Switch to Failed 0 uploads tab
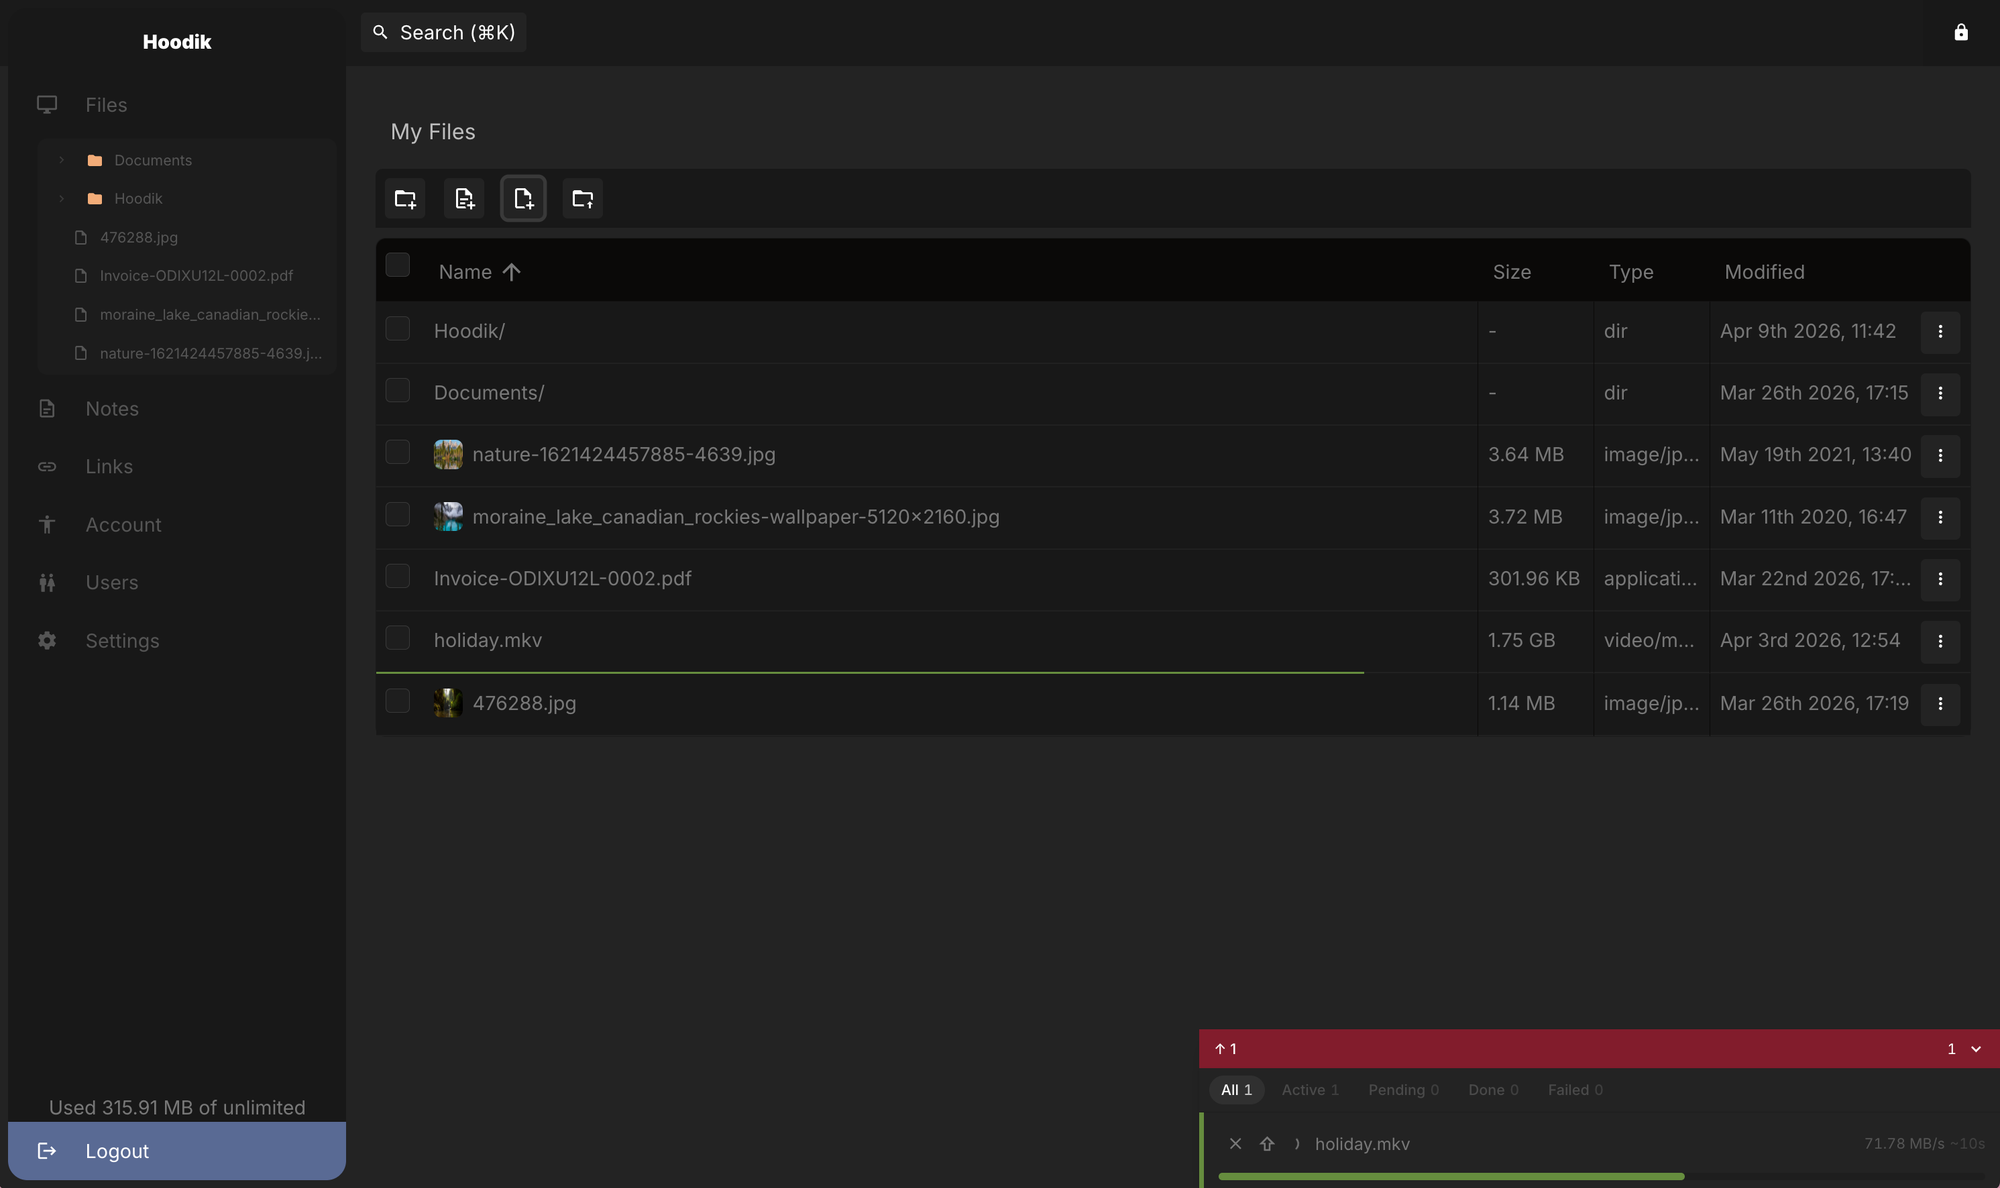This screenshot has width=2000, height=1188. (1575, 1090)
